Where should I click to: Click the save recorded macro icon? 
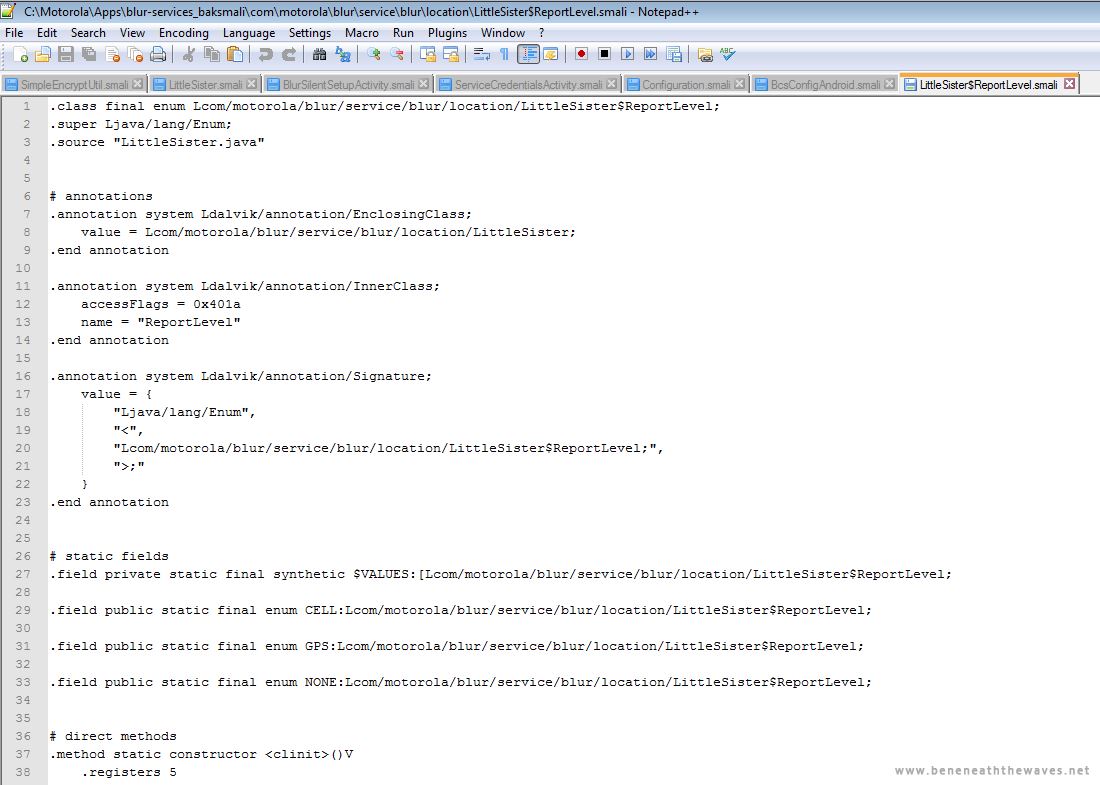(x=673, y=55)
